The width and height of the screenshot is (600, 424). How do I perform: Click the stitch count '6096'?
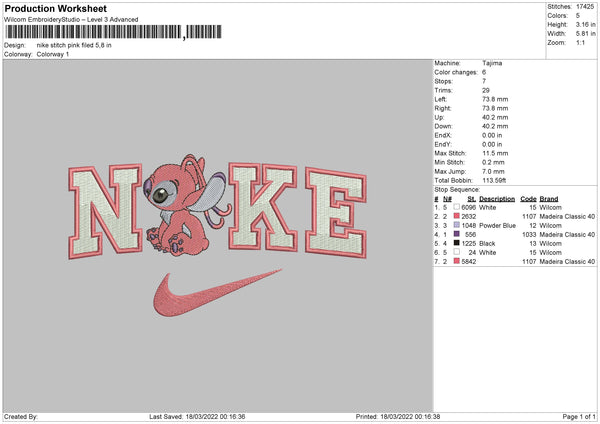[x=468, y=207]
